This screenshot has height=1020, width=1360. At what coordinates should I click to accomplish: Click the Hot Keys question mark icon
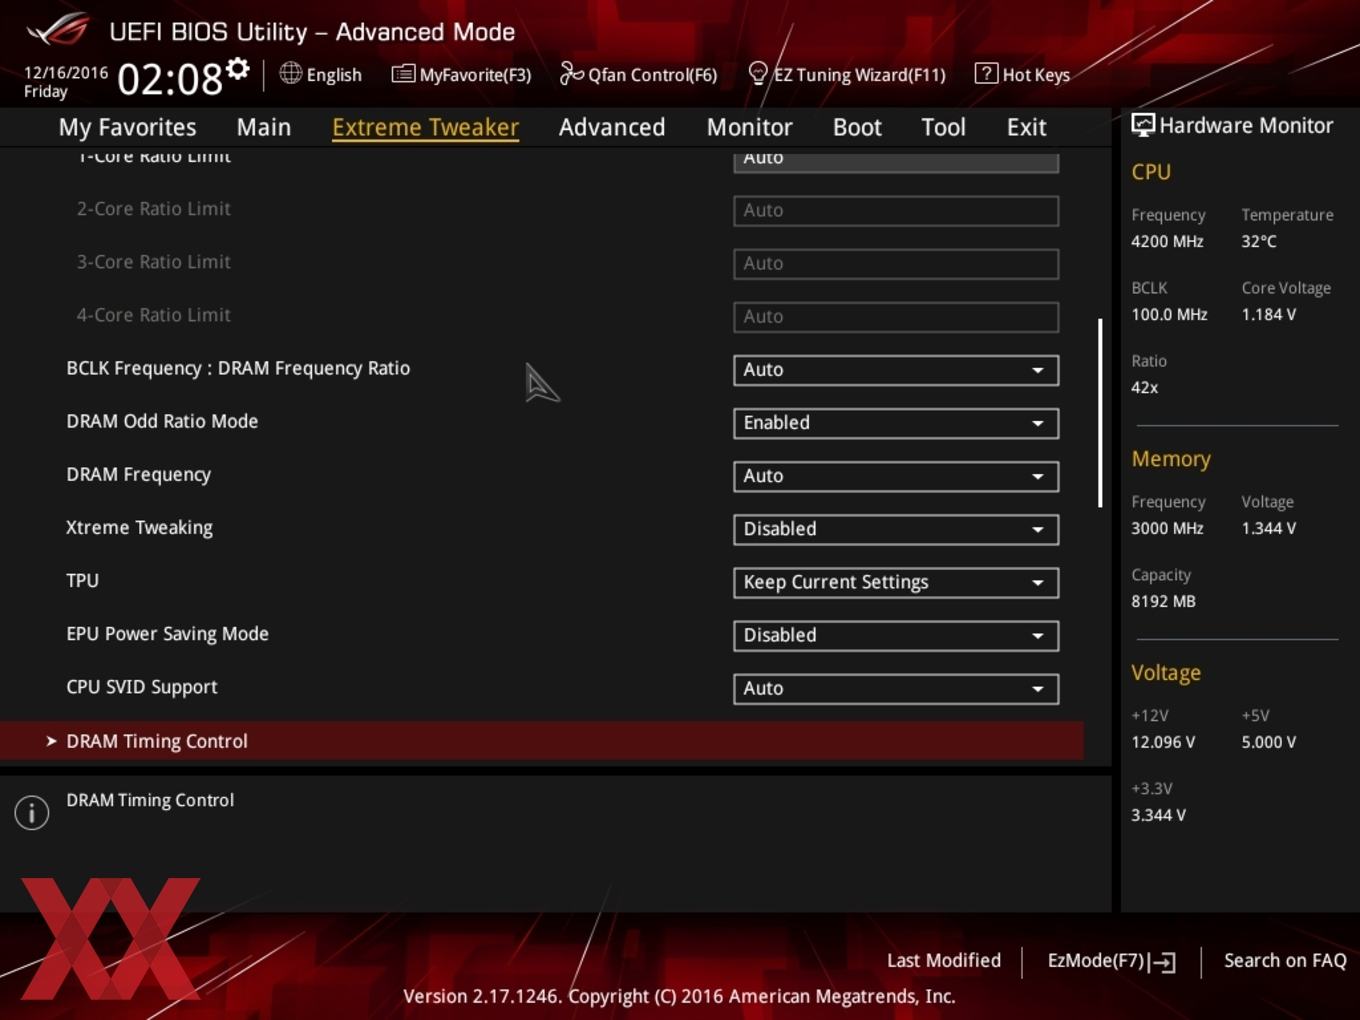[x=986, y=73]
